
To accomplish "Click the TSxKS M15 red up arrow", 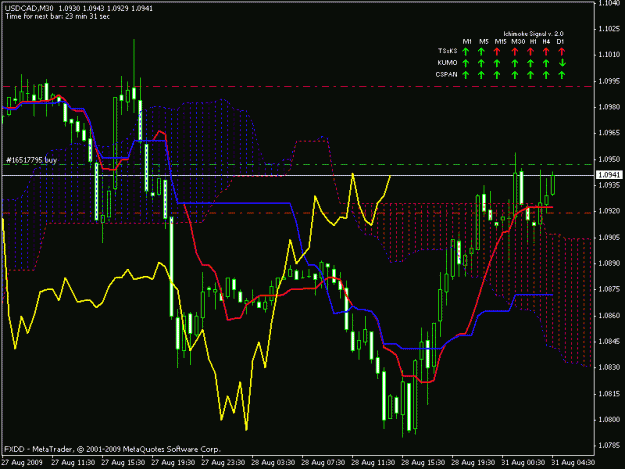I will tap(497, 51).
